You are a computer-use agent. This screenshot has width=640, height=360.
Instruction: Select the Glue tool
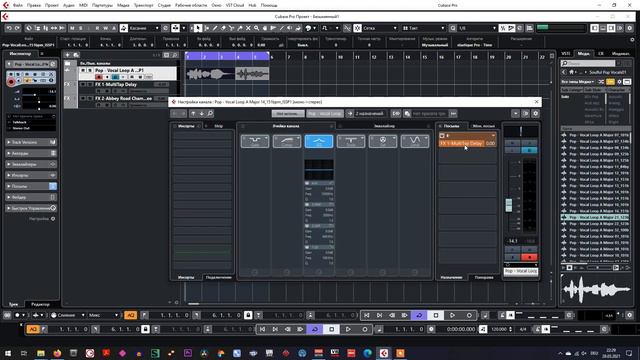click(x=240, y=28)
